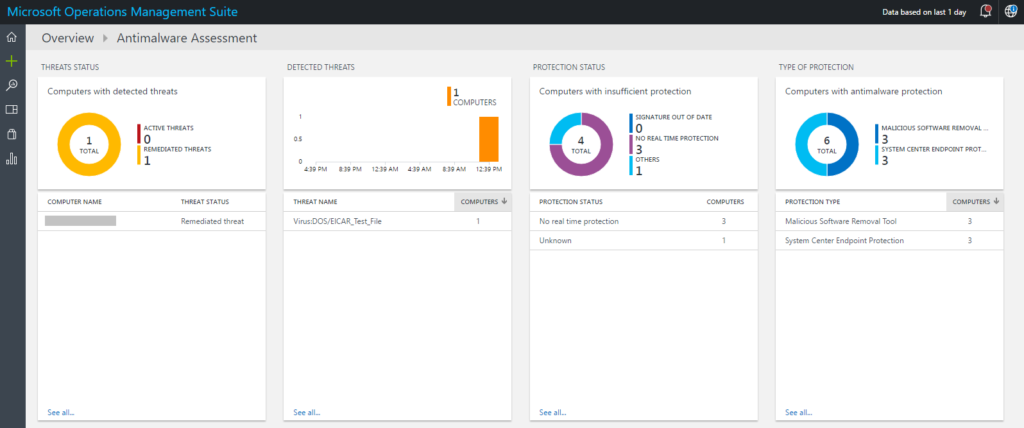Click the Protection Status column header
This screenshot has width=1024, height=428.
pyautogui.click(x=571, y=202)
